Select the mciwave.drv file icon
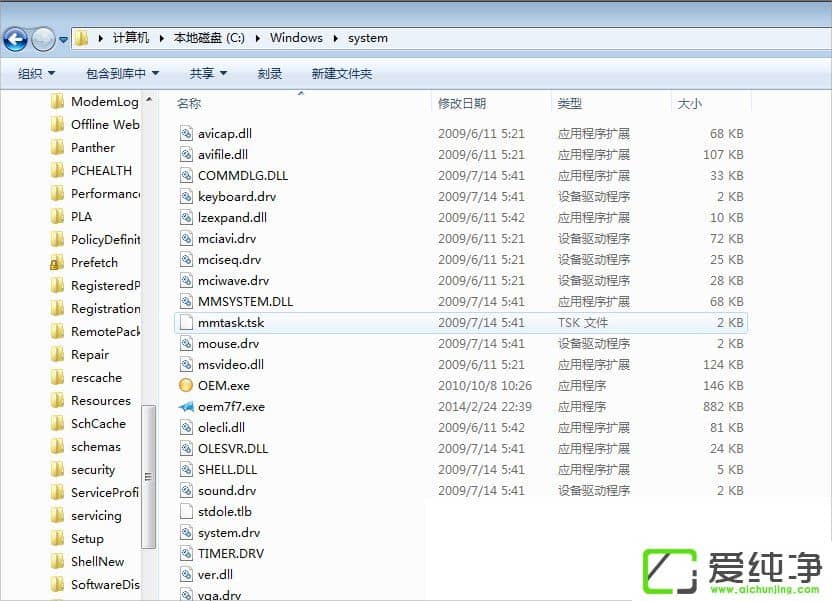 click(x=186, y=280)
